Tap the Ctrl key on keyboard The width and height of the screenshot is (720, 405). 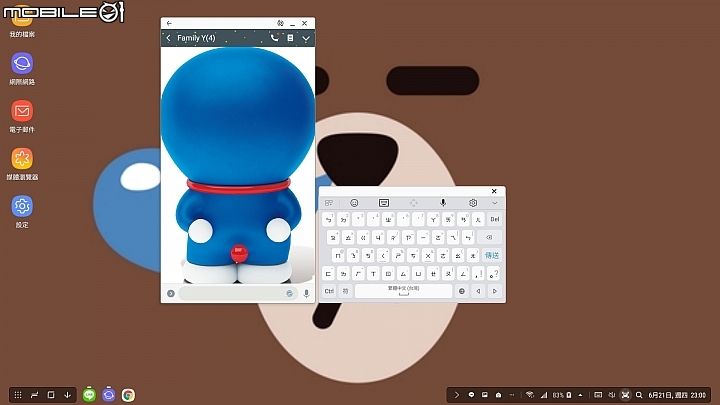pos(329,291)
